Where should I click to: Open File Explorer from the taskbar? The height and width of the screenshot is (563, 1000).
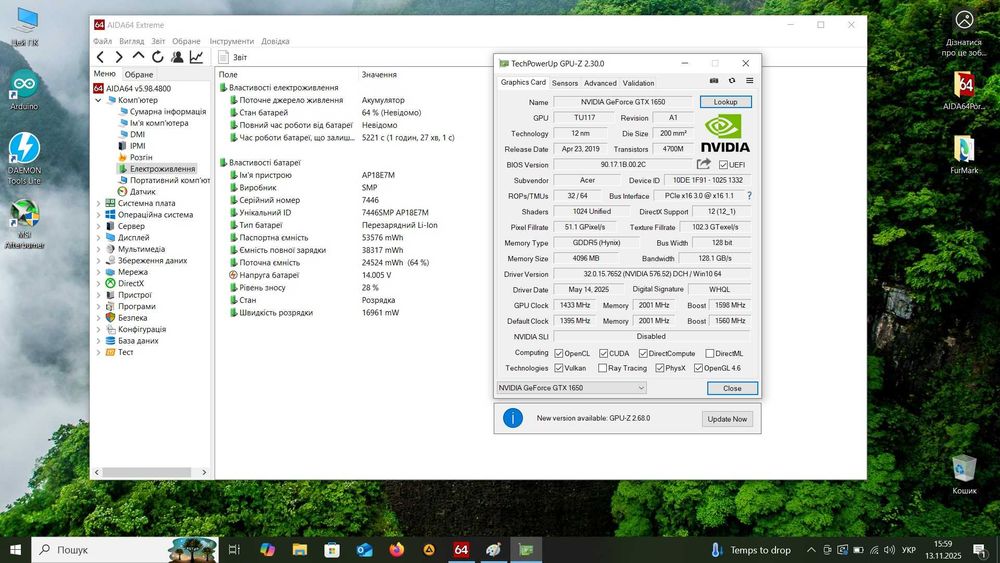tap(300, 549)
